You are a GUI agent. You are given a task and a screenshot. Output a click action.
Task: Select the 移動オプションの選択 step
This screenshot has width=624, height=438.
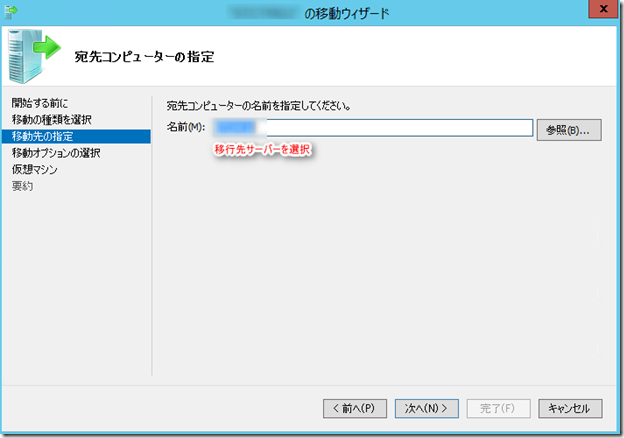pyautogui.click(x=56, y=153)
